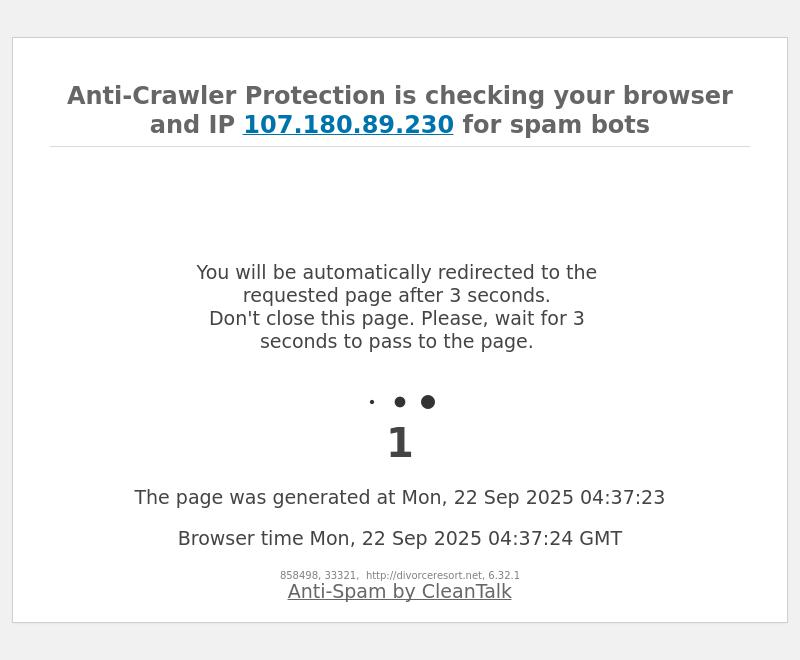Viewport: 800px width, 660px height.
Task: Click the smallest loading dot
Action: pos(372,402)
